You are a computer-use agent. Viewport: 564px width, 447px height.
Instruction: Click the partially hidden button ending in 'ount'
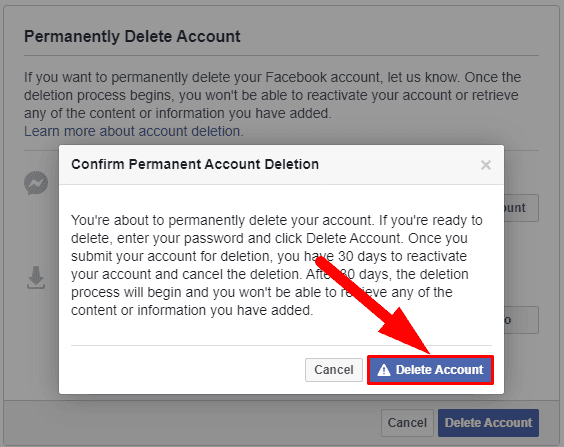[x=521, y=208]
